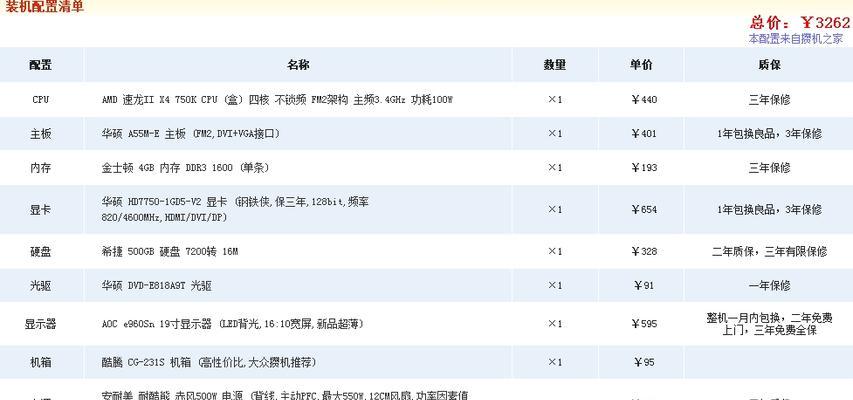Click the ×1 quantity in the 显卡 row

pos(555,210)
